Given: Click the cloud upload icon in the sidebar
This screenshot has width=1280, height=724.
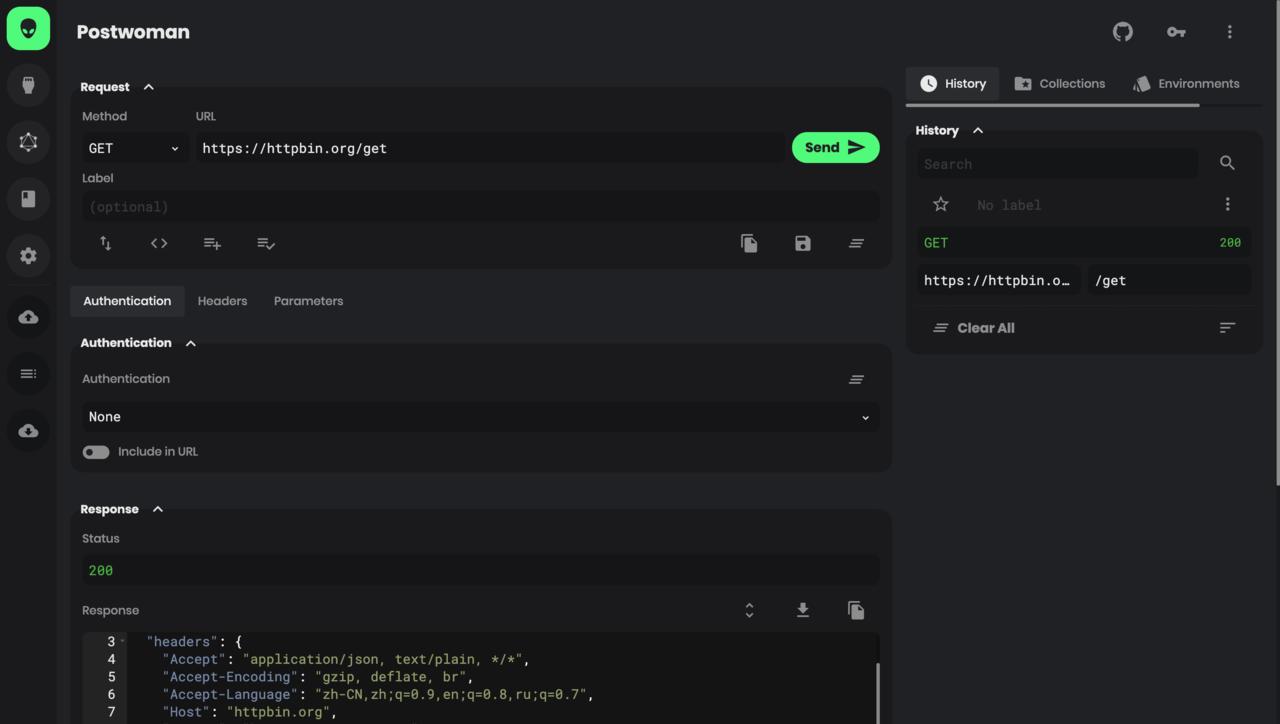Looking at the screenshot, I should point(28,317).
